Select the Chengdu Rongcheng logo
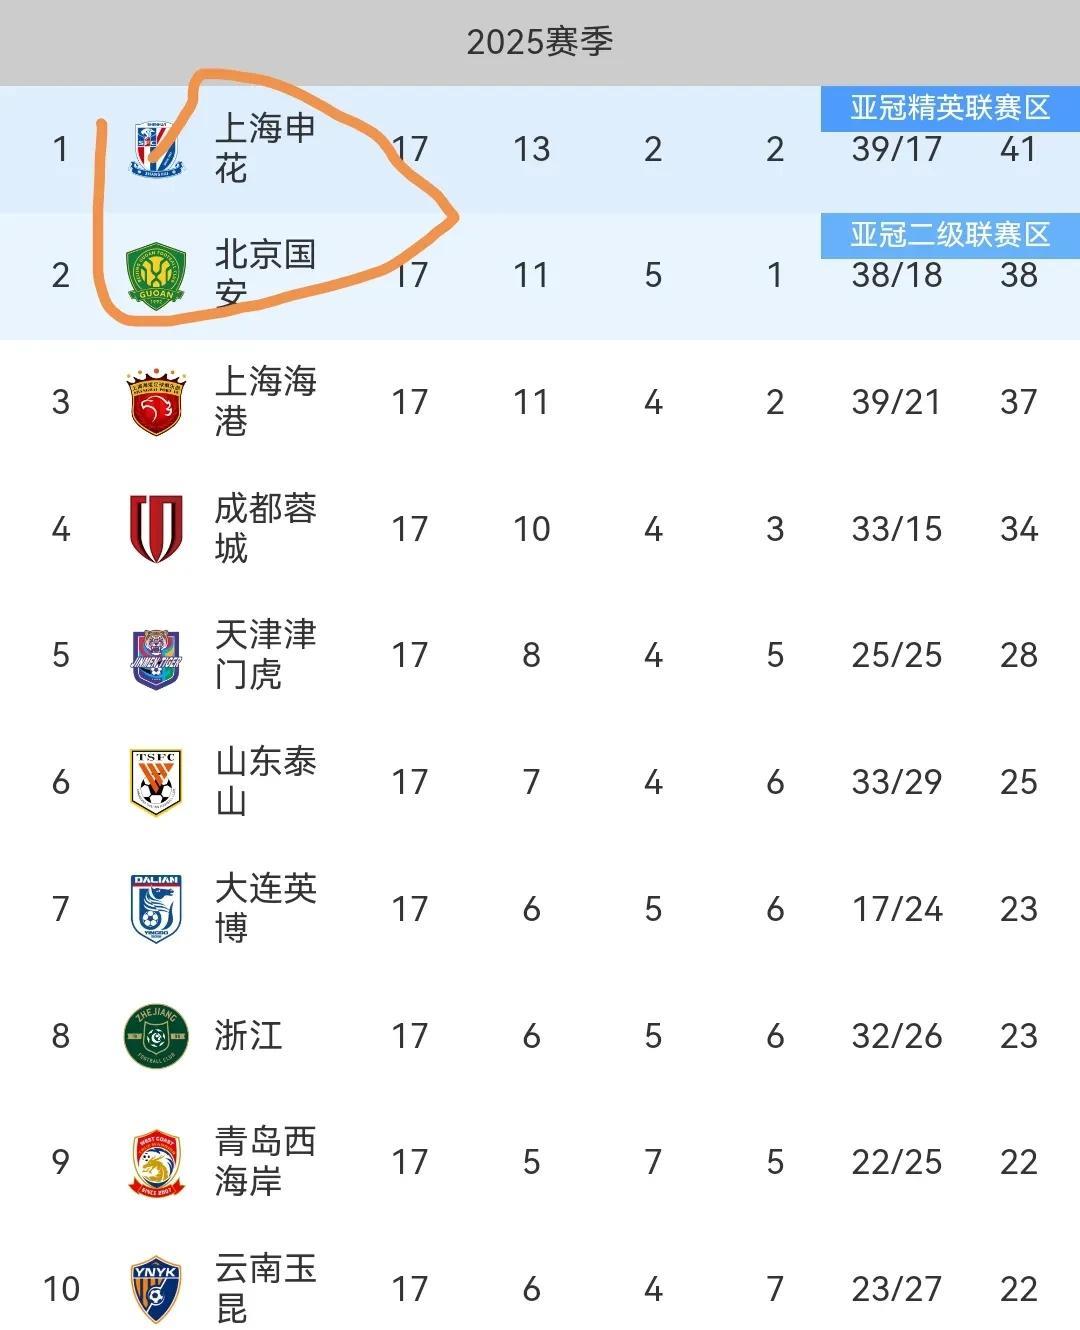This screenshot has height=1330, width=1080. coord(157,528)
